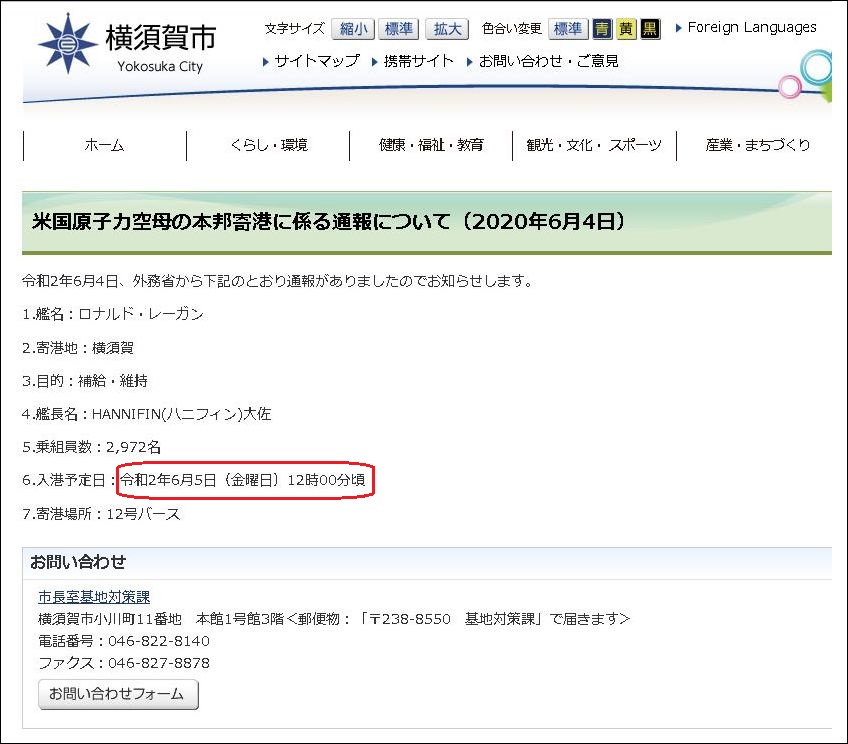Reset text size with 標準 button
Viewport: 848px width, 744px height.
click(x=399, y=29)
